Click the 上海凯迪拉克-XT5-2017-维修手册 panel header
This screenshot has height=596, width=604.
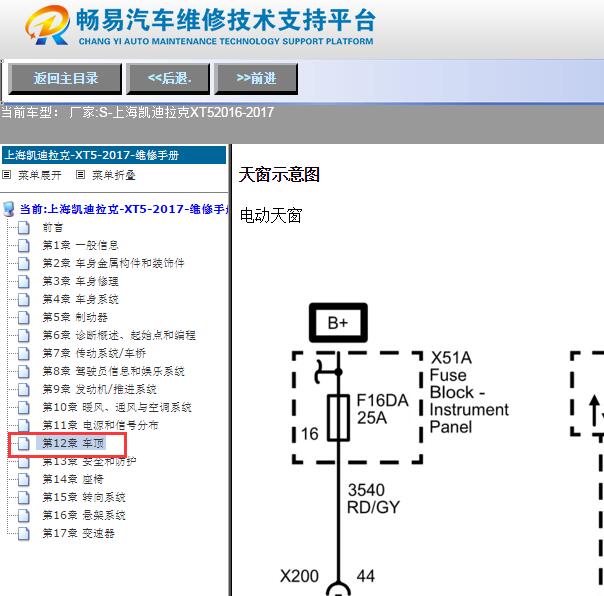(114, 155)
